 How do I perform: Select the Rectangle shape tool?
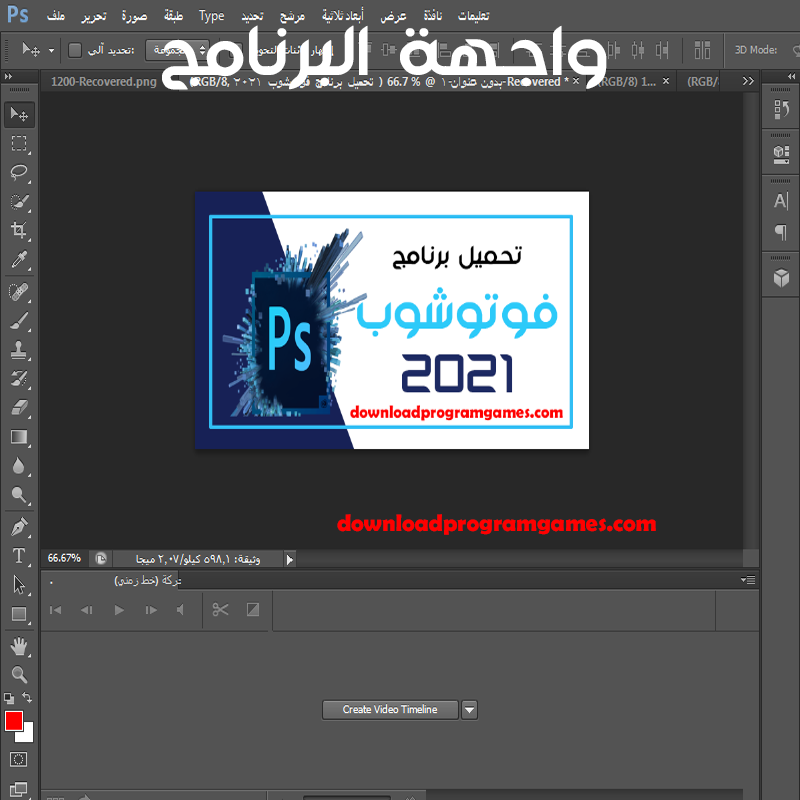point(19,614)
